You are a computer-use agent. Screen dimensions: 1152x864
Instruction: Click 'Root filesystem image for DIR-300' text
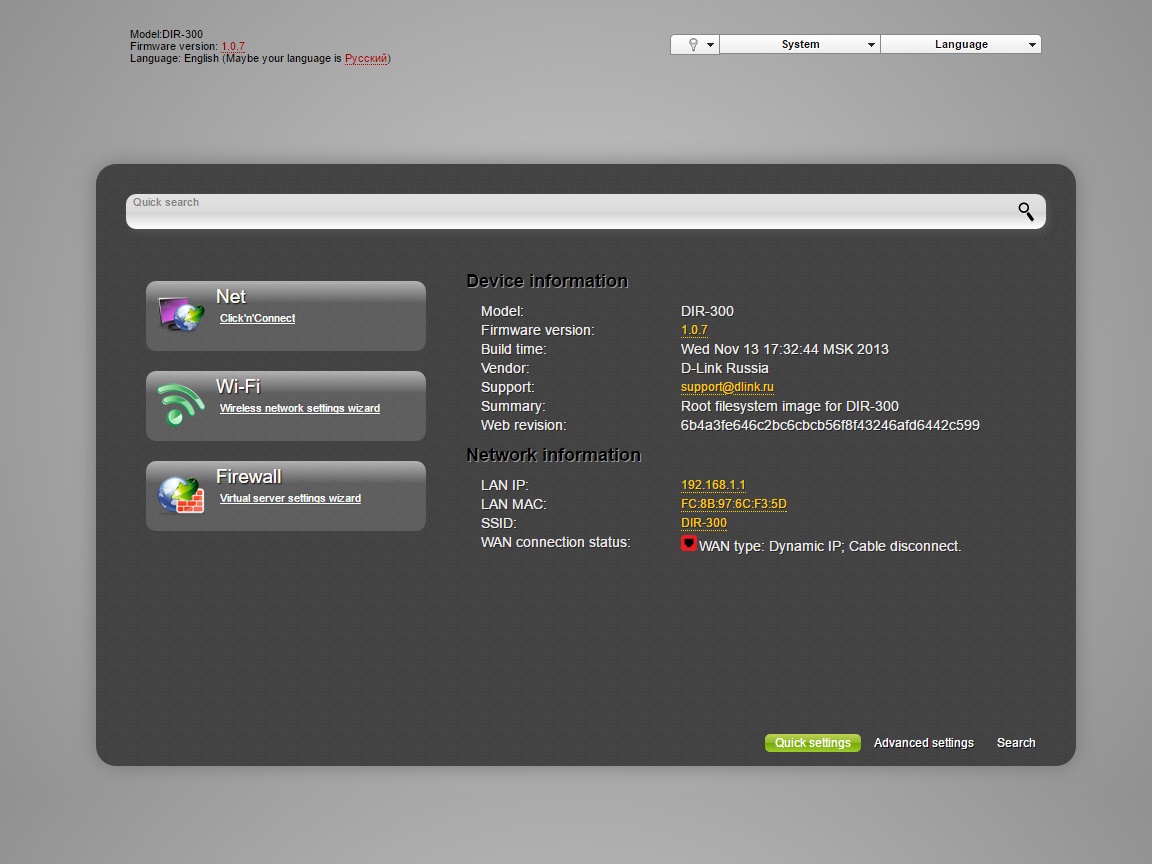(x=790, y=406)
